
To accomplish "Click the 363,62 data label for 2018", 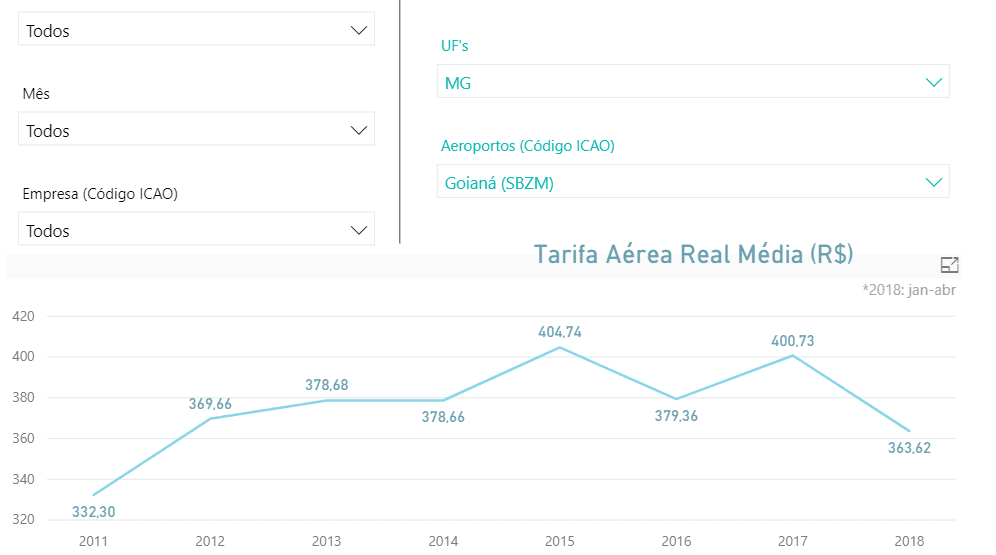I will click(x=910, y=448).
